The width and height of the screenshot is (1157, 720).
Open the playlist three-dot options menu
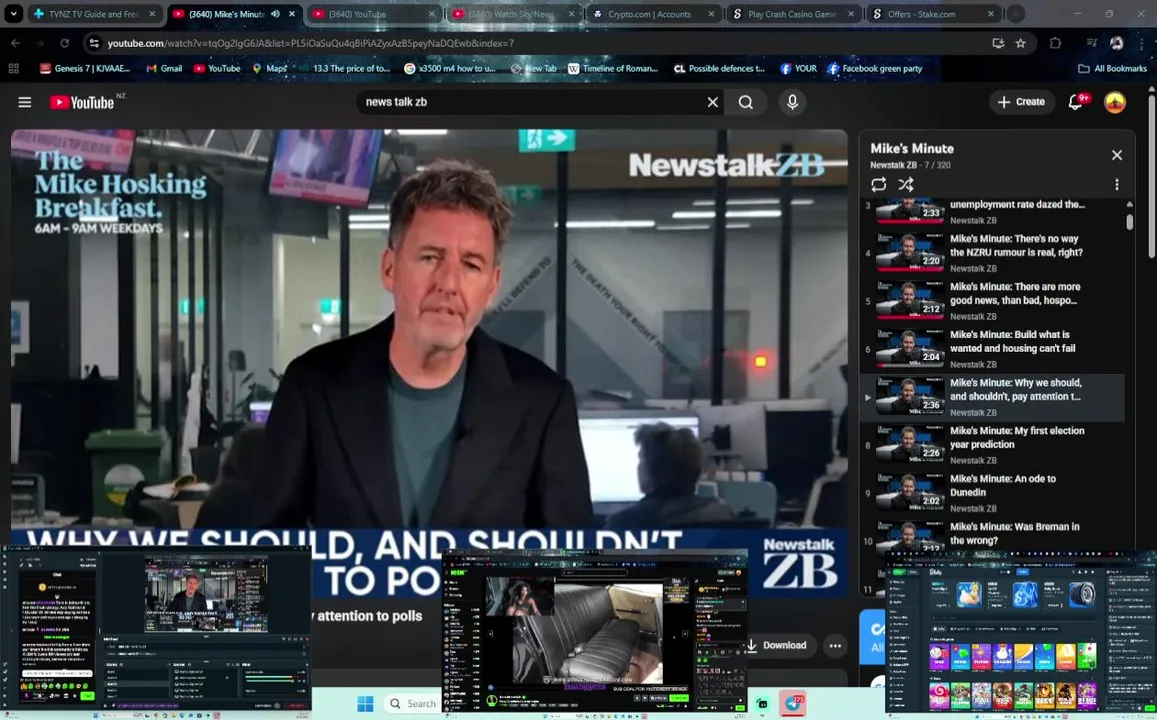[1116, 184]
